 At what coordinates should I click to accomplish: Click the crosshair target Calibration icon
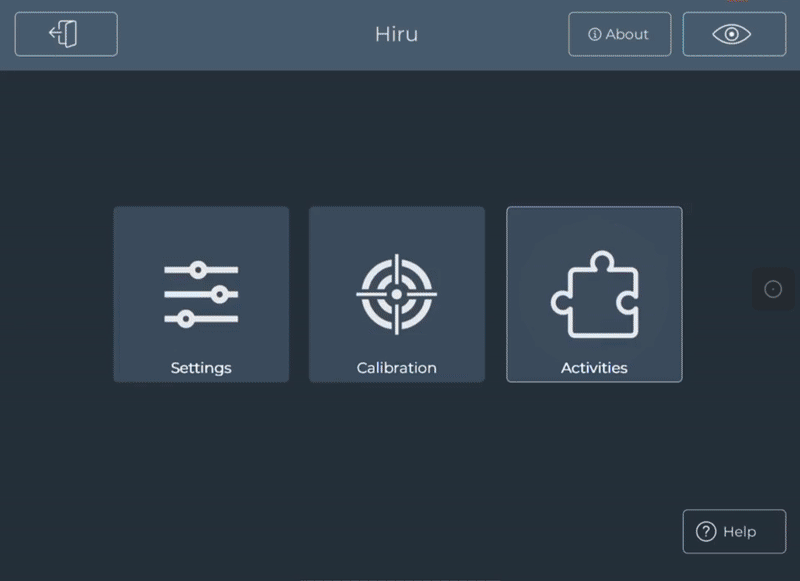[x=396, y=294]
